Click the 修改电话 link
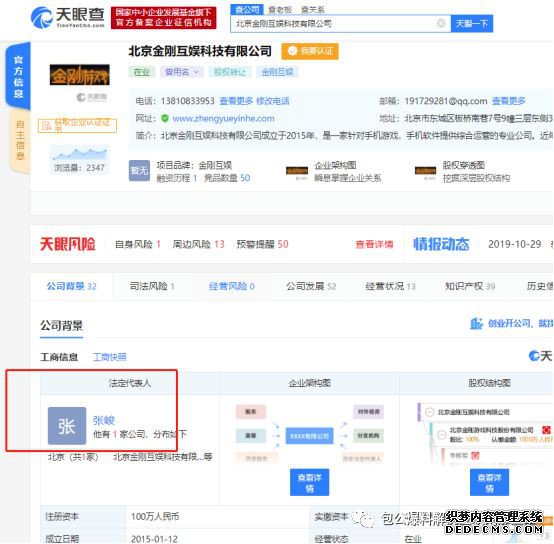The width and height of the screenshot is (554, 544). [x=272, y=101]
